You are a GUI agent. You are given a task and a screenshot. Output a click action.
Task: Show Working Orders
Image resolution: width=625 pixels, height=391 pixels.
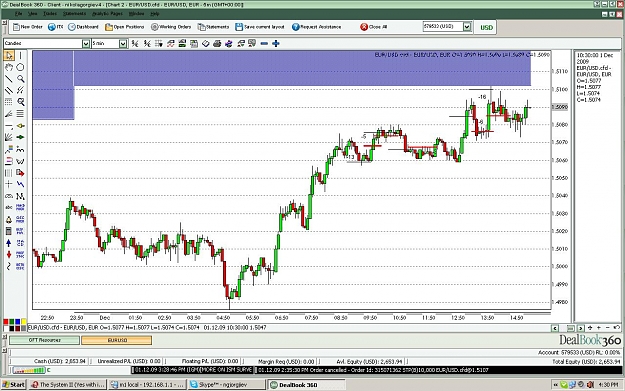coord(171,27)
